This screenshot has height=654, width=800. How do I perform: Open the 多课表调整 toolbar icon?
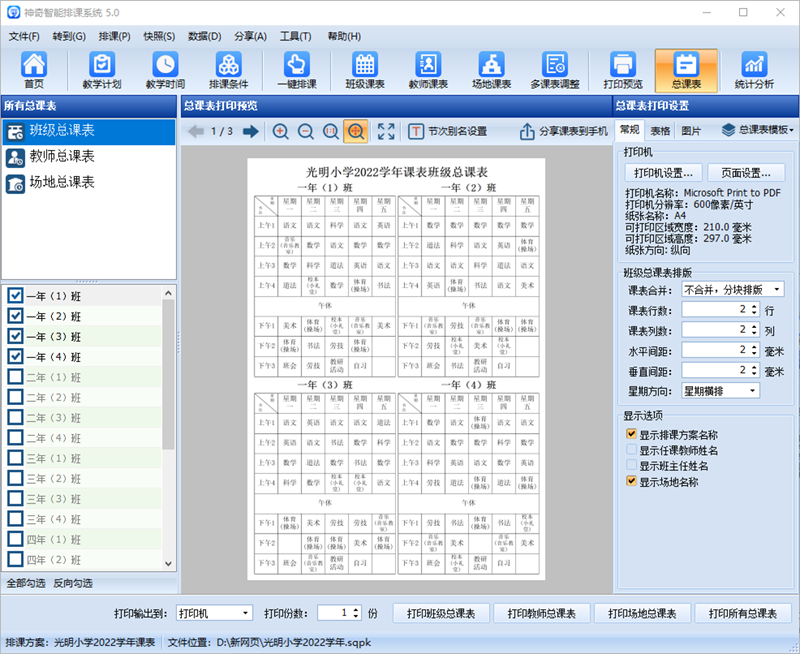[555, 70]
